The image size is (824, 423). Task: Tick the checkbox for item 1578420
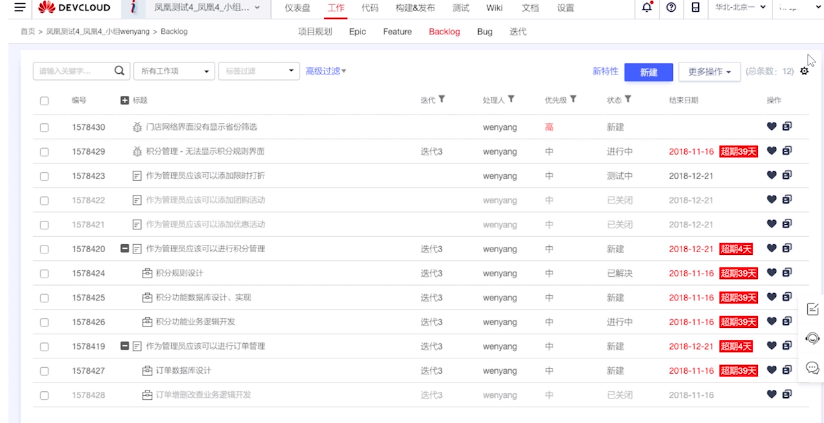click(44, 249)
